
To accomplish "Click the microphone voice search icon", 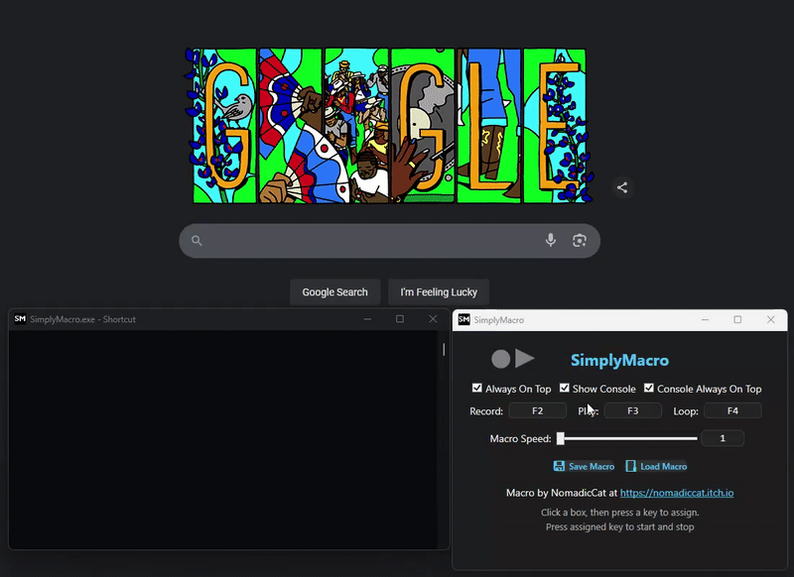I will pos(550,240).
